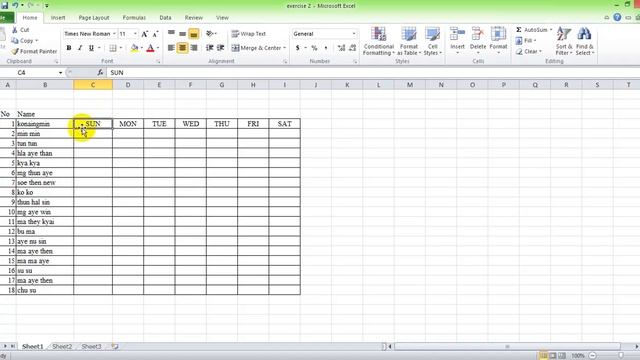Click the Orientation icon

click(x=210, y=34)
